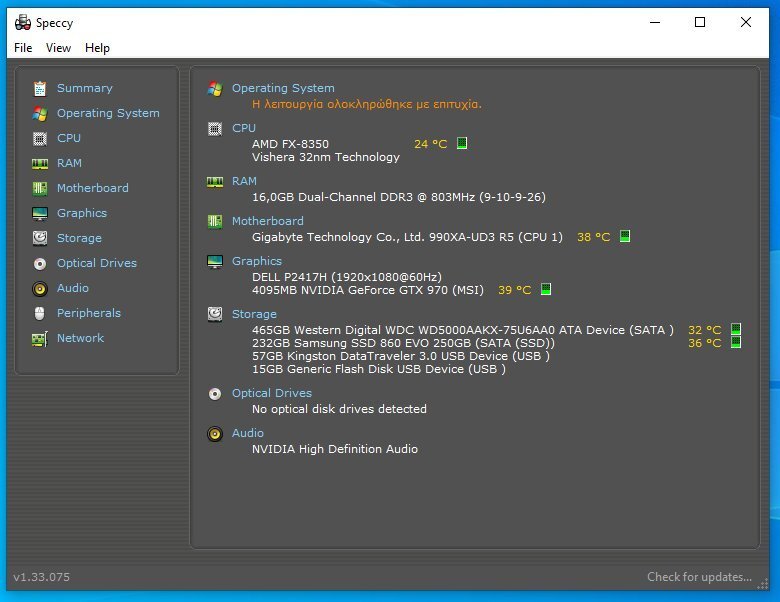Click the NVIDIA GeForce GTX 970 line
The image size is (780, 602).
(x=368, y=290)
